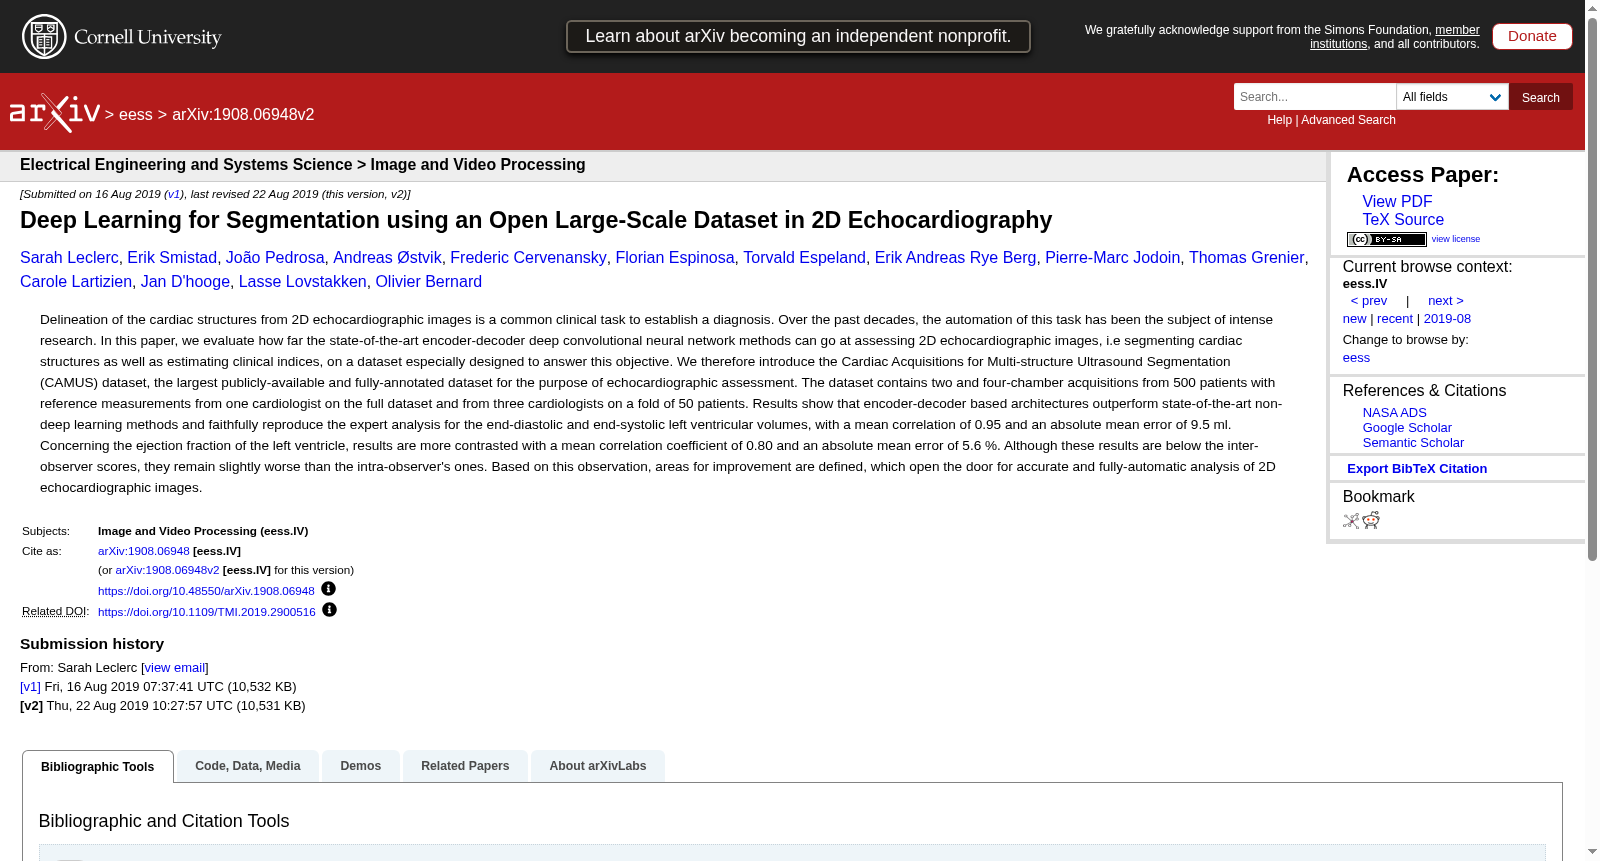Open doi.org/10.1109/TMI.2019.2900516 link

(207, 612)
